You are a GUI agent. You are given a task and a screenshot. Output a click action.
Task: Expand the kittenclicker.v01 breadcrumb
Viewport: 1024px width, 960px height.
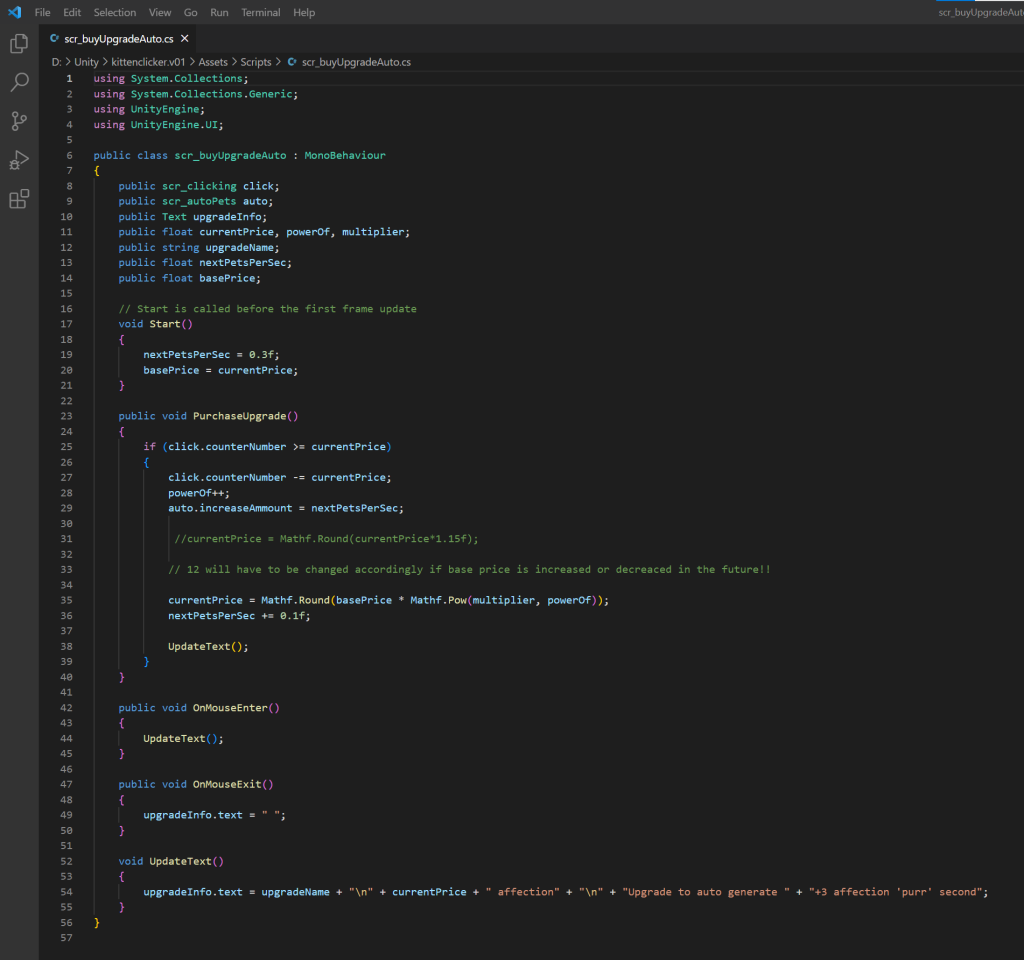click(x=148, y=62)
